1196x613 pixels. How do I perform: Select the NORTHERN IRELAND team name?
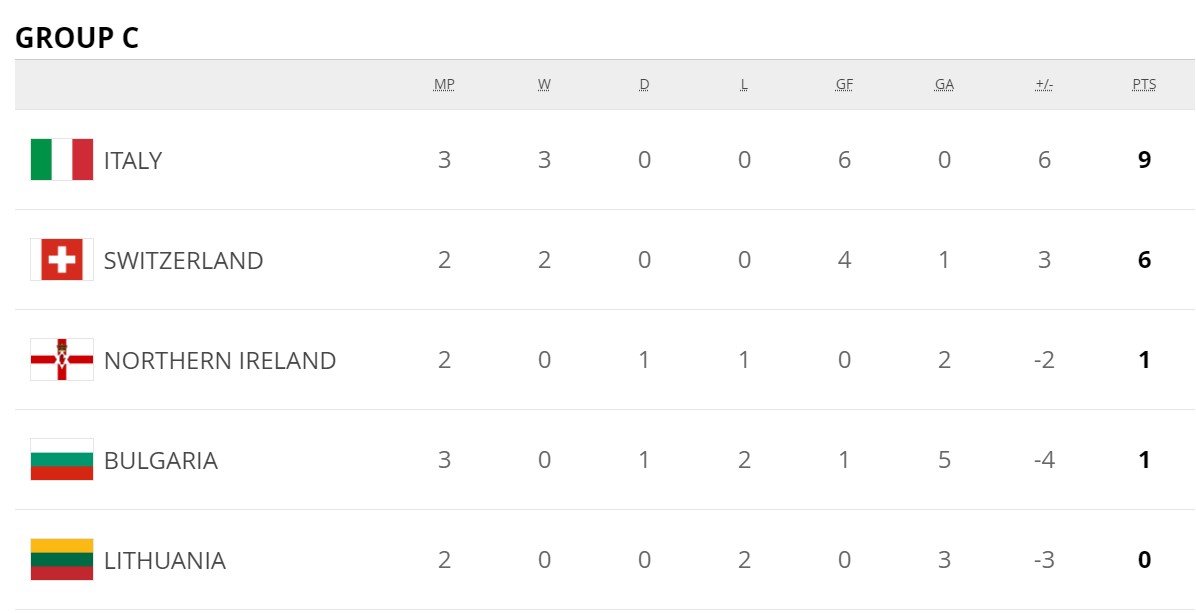tap(220, 361)
